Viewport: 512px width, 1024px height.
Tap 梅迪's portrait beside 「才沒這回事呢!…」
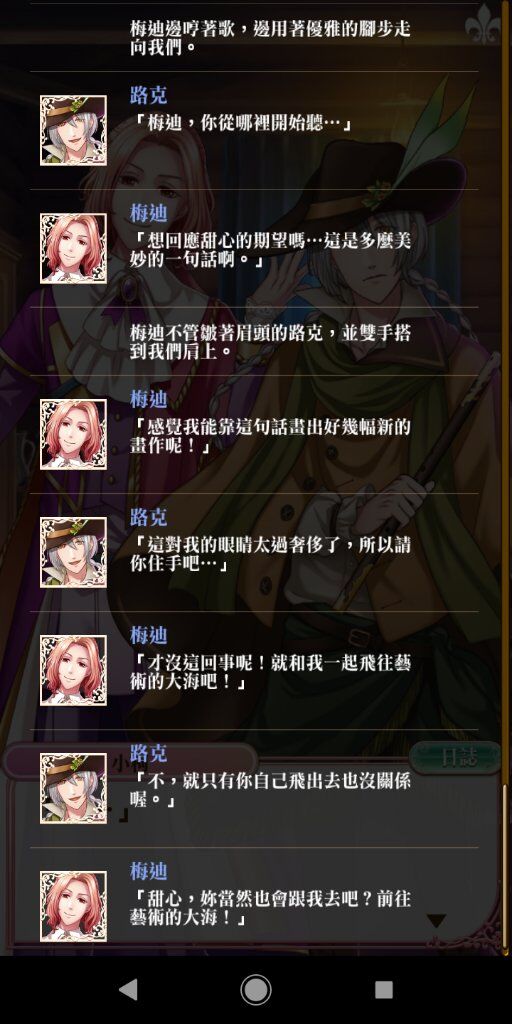tap(73, 671)
